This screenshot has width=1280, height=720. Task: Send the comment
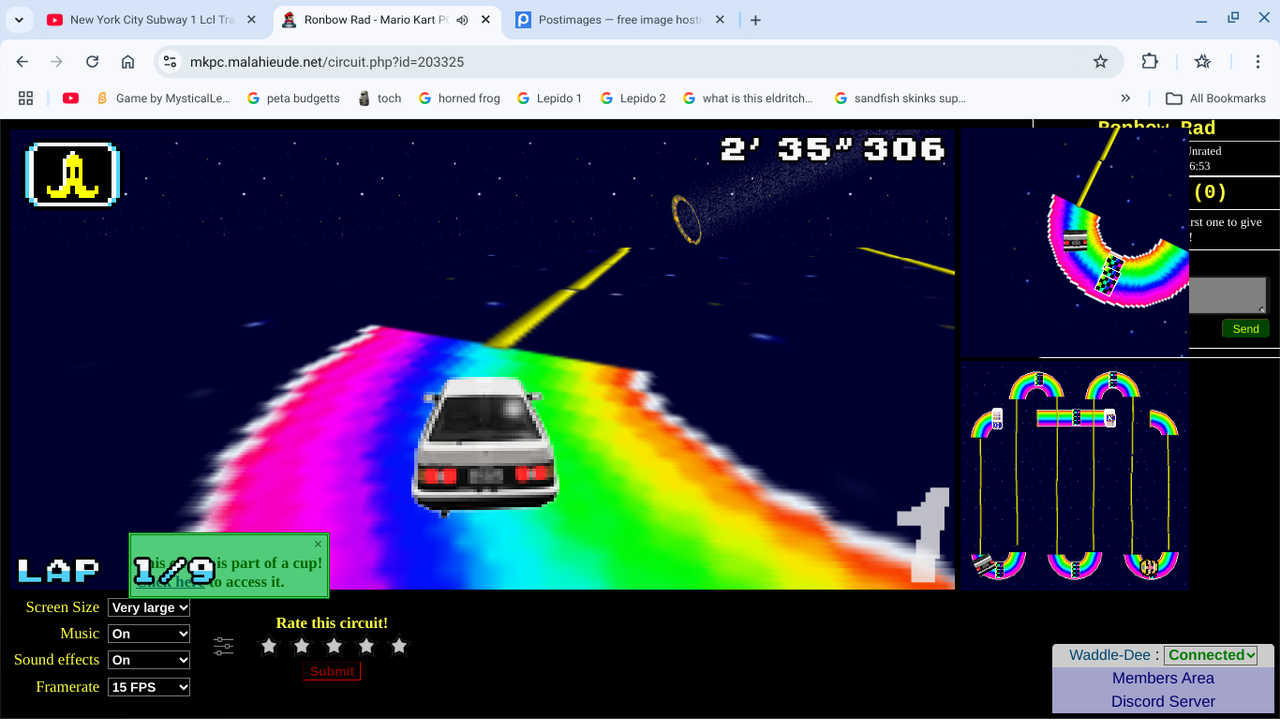point(1246,328)
